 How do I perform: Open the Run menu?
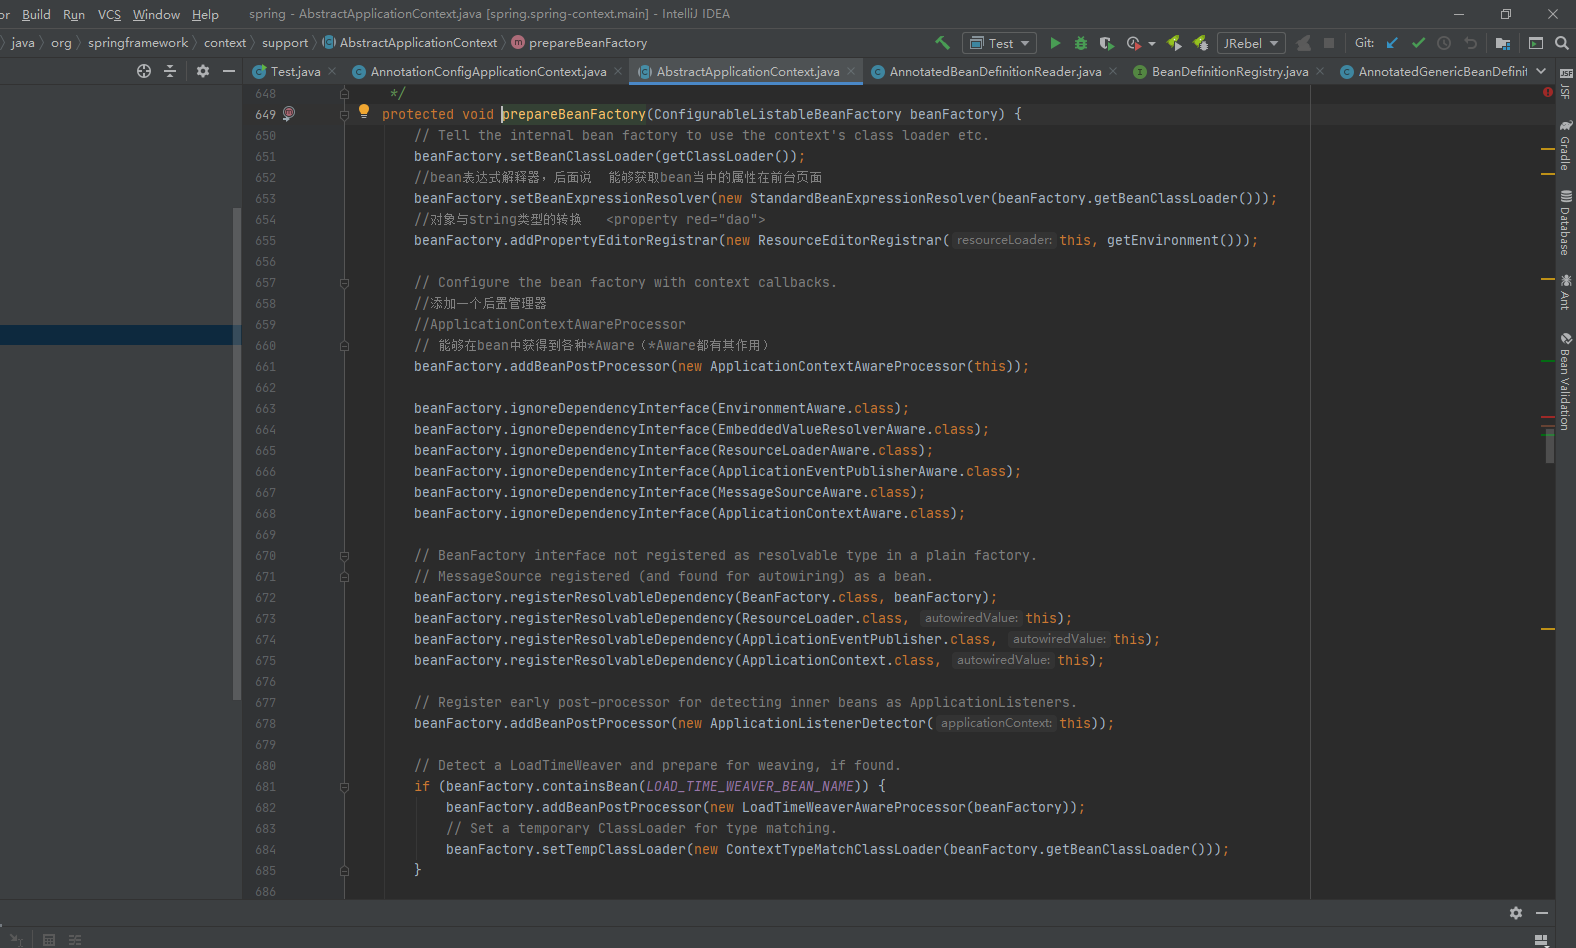click(x=74, y=14)
